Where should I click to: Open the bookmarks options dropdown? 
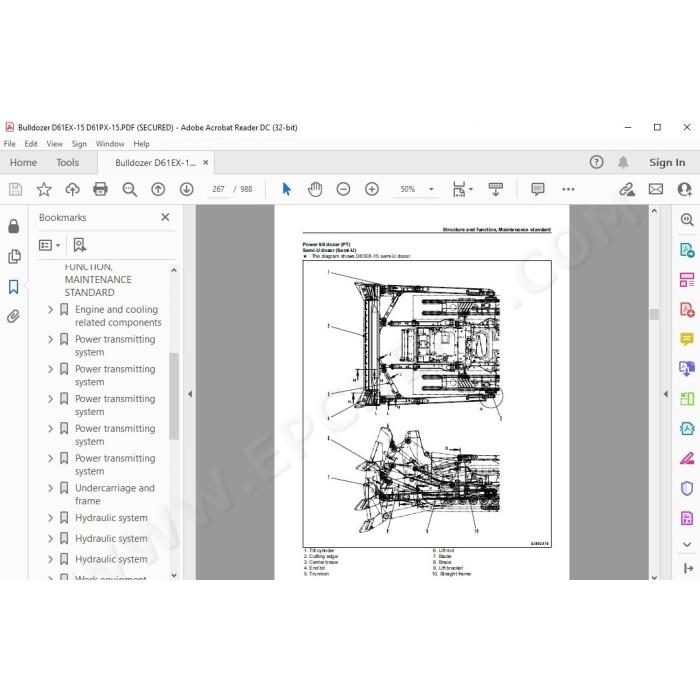50,245
